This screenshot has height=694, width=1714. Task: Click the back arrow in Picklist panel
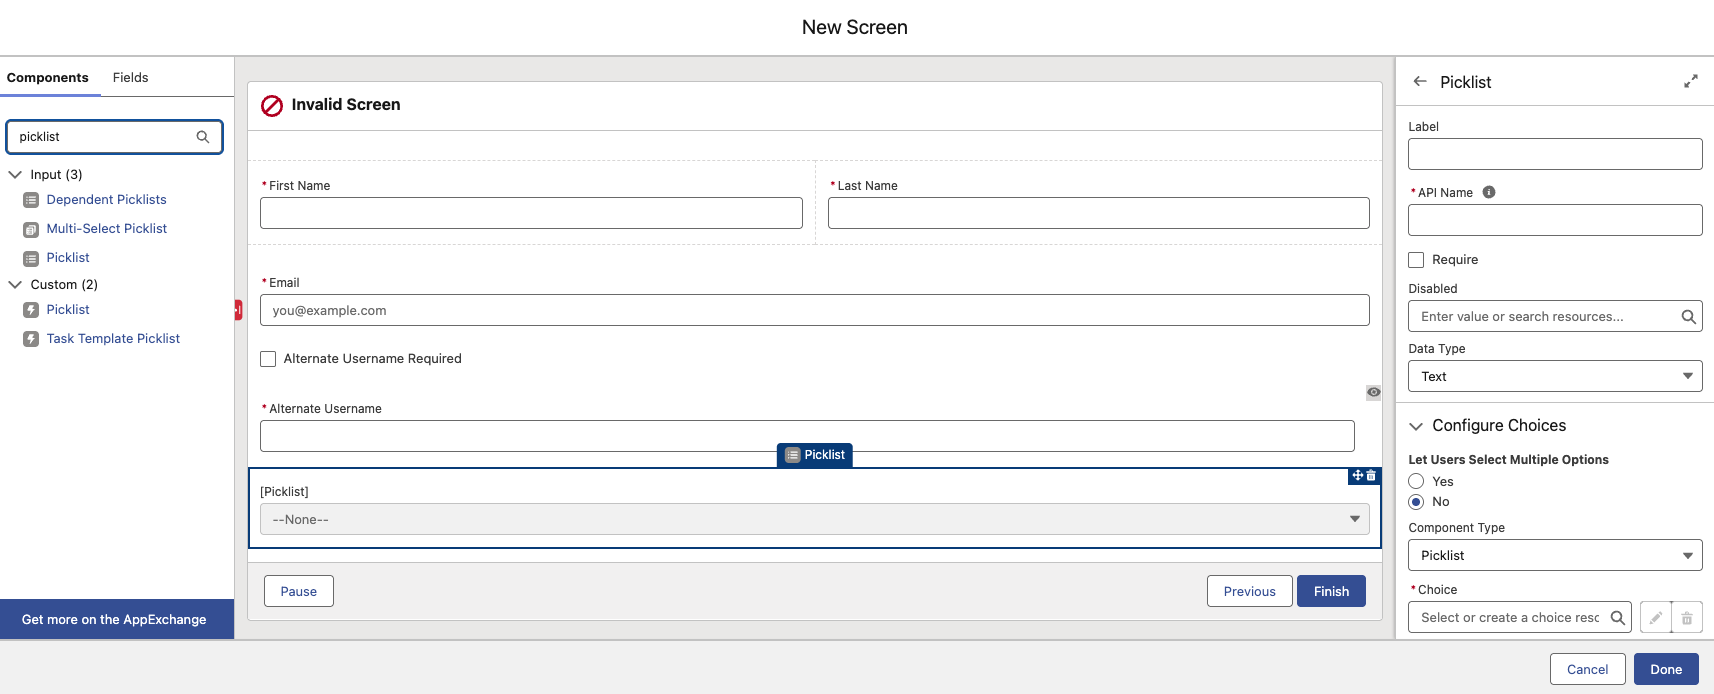tap(1419, 82)
